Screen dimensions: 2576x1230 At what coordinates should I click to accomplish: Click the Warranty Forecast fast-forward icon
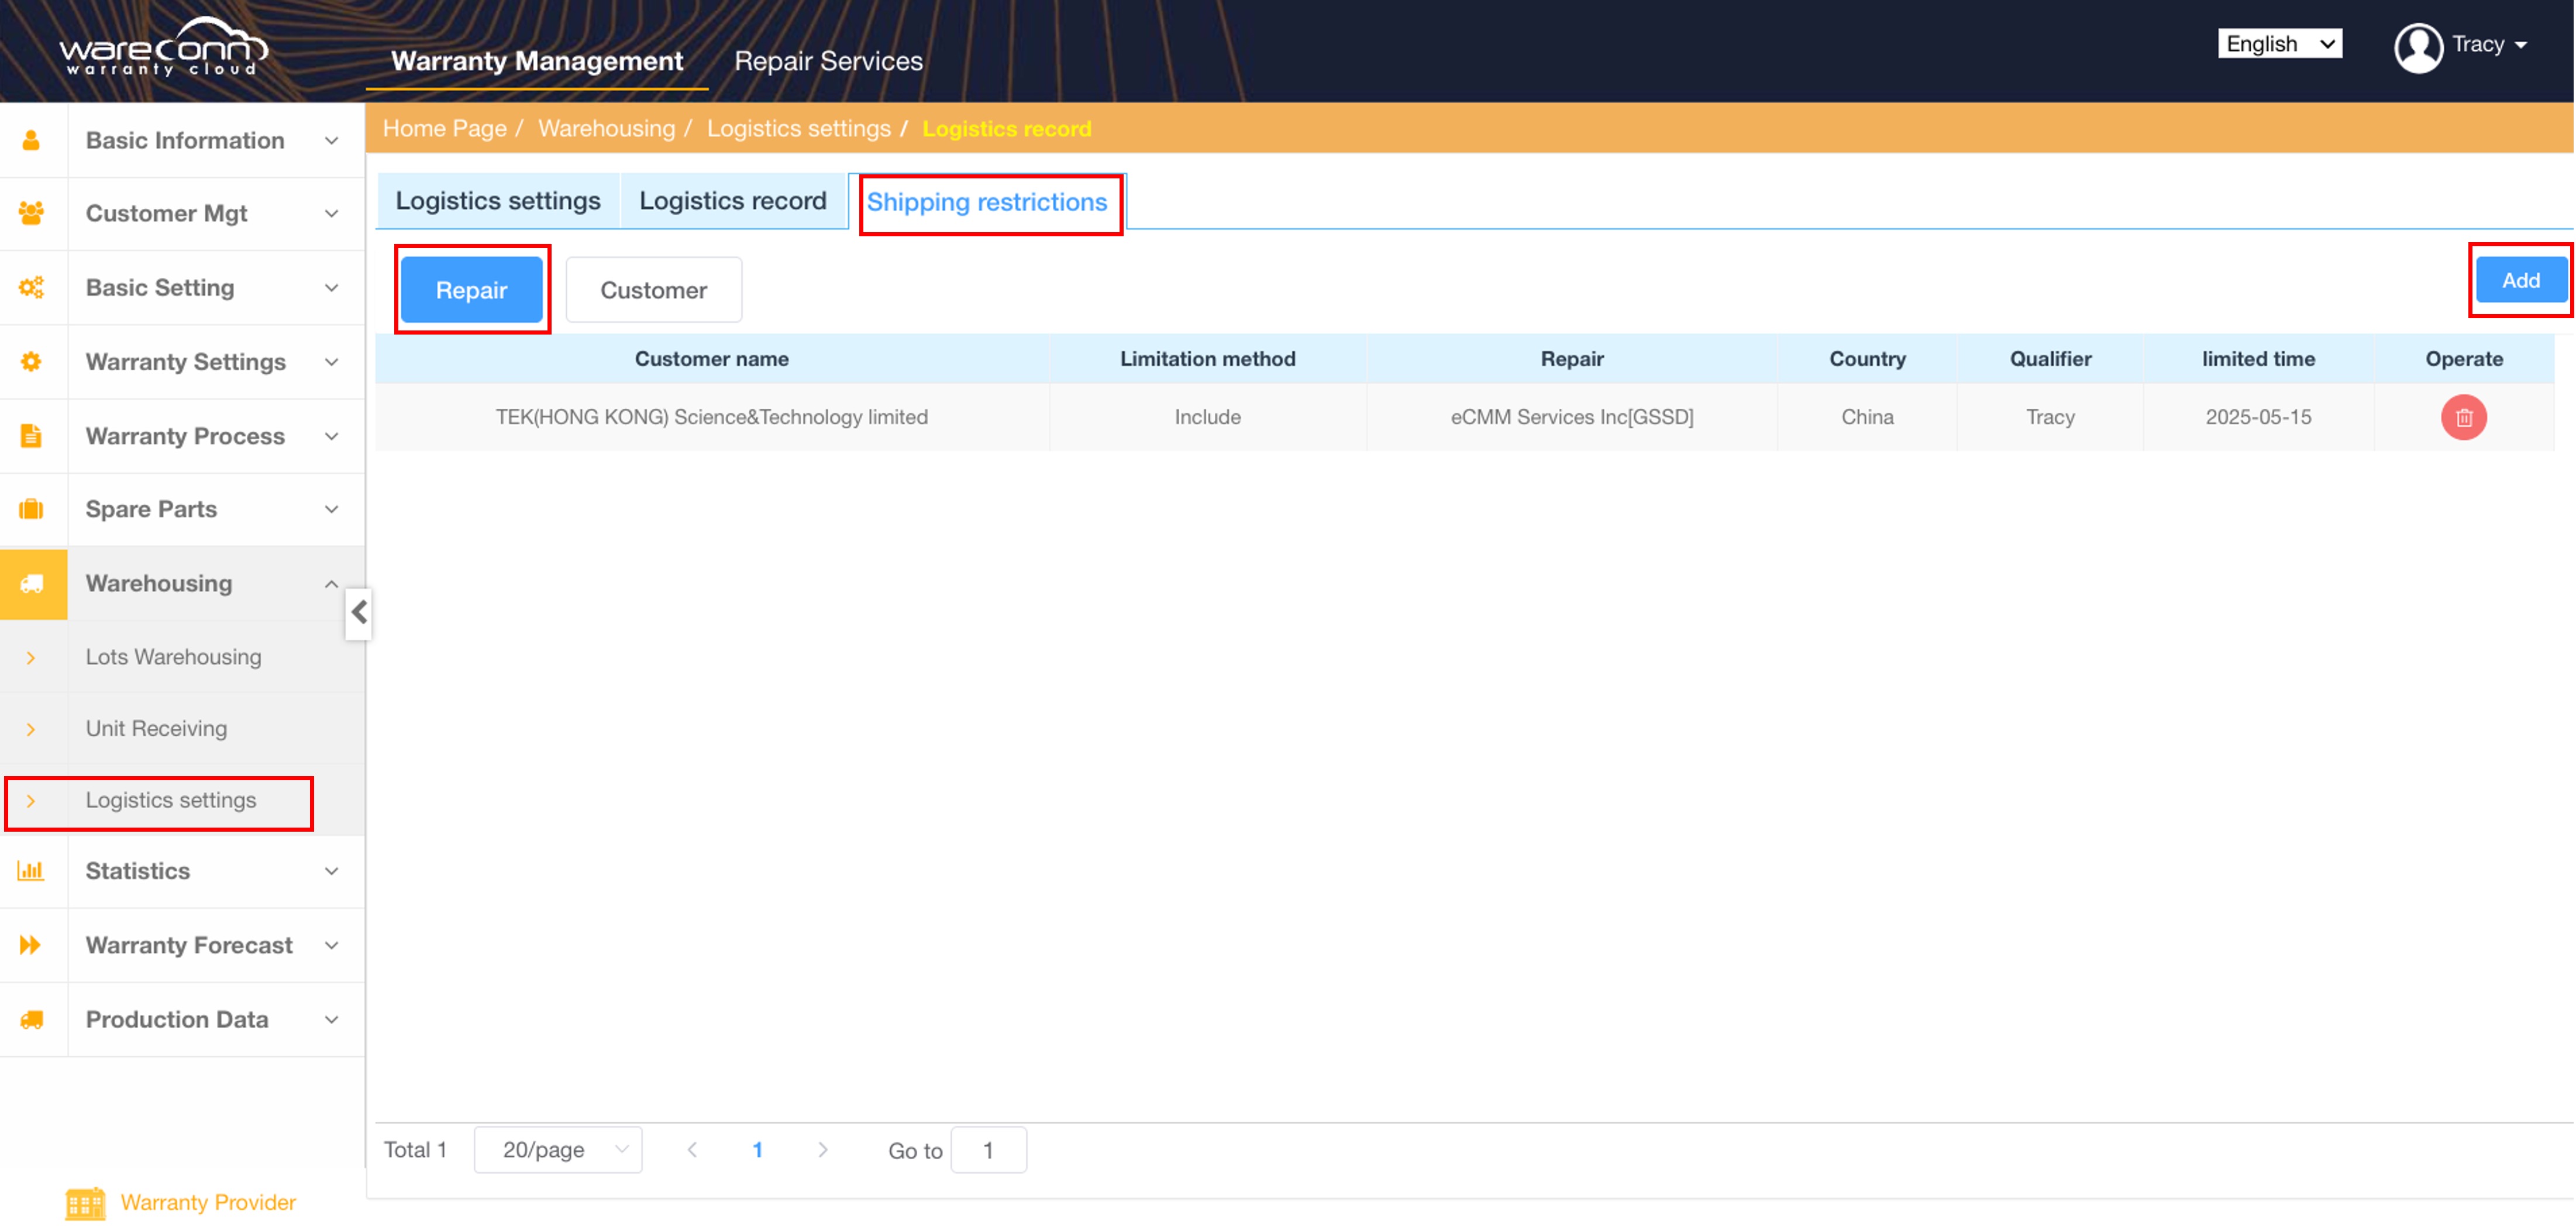point(31,945)
